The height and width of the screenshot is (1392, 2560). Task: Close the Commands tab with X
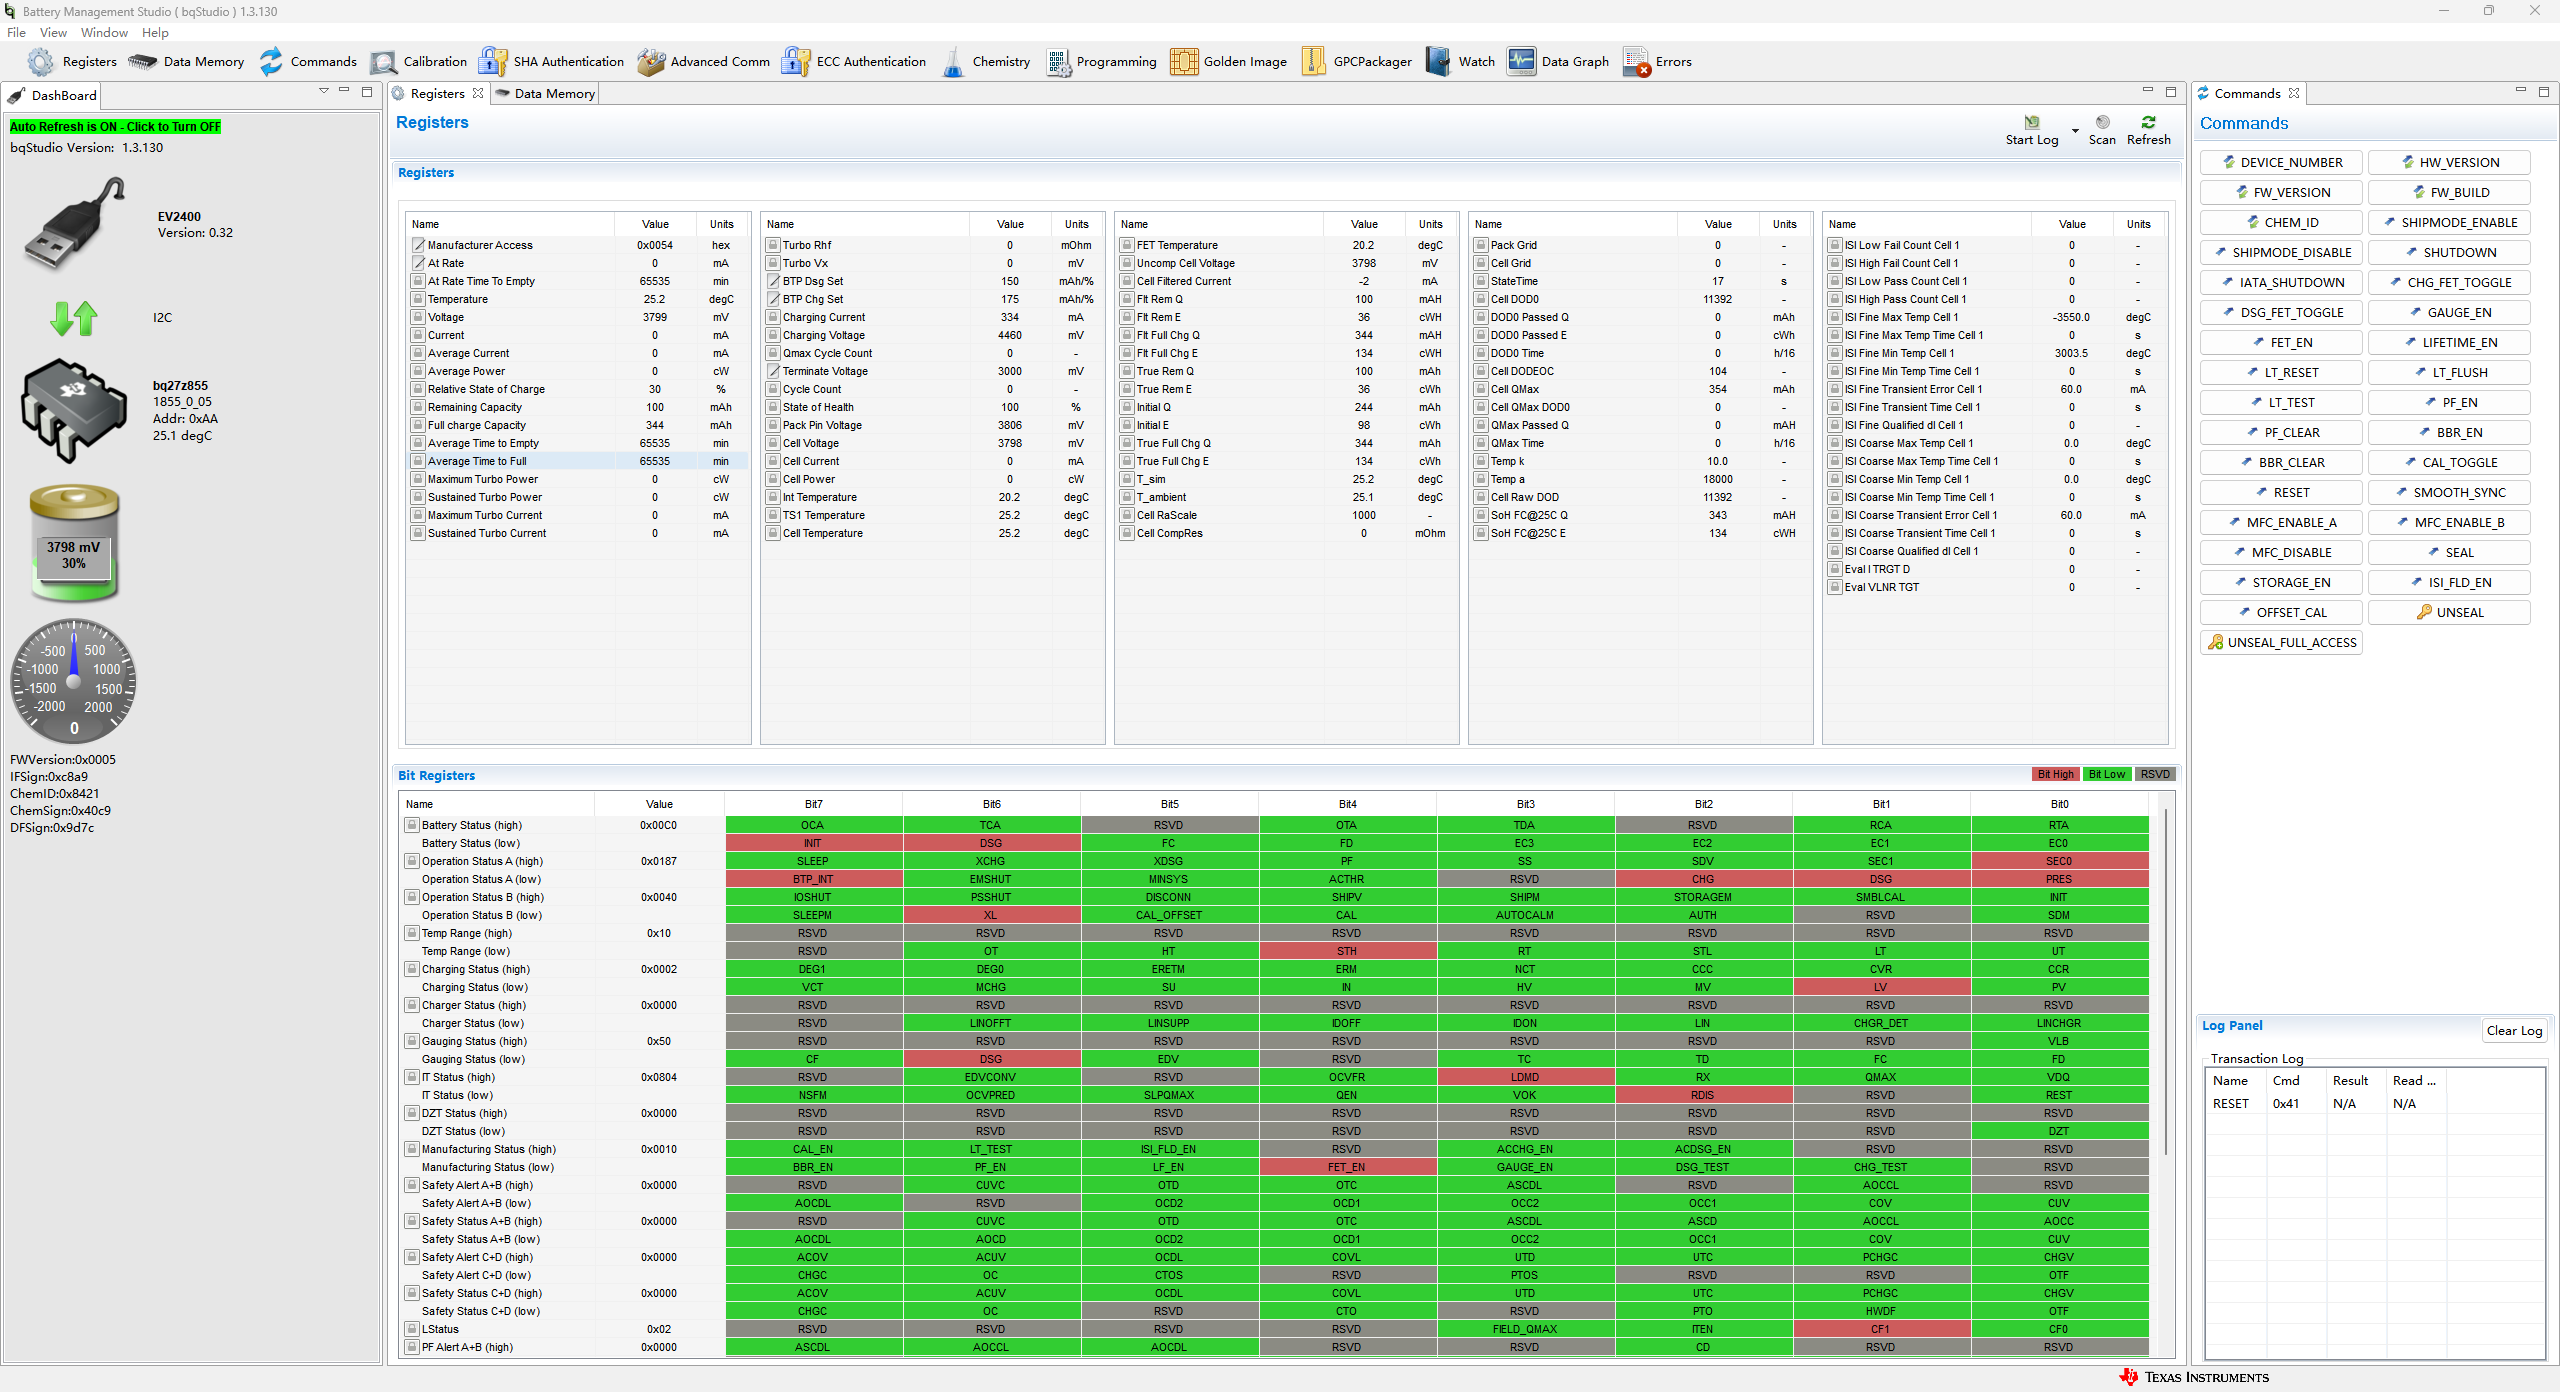2294,93
